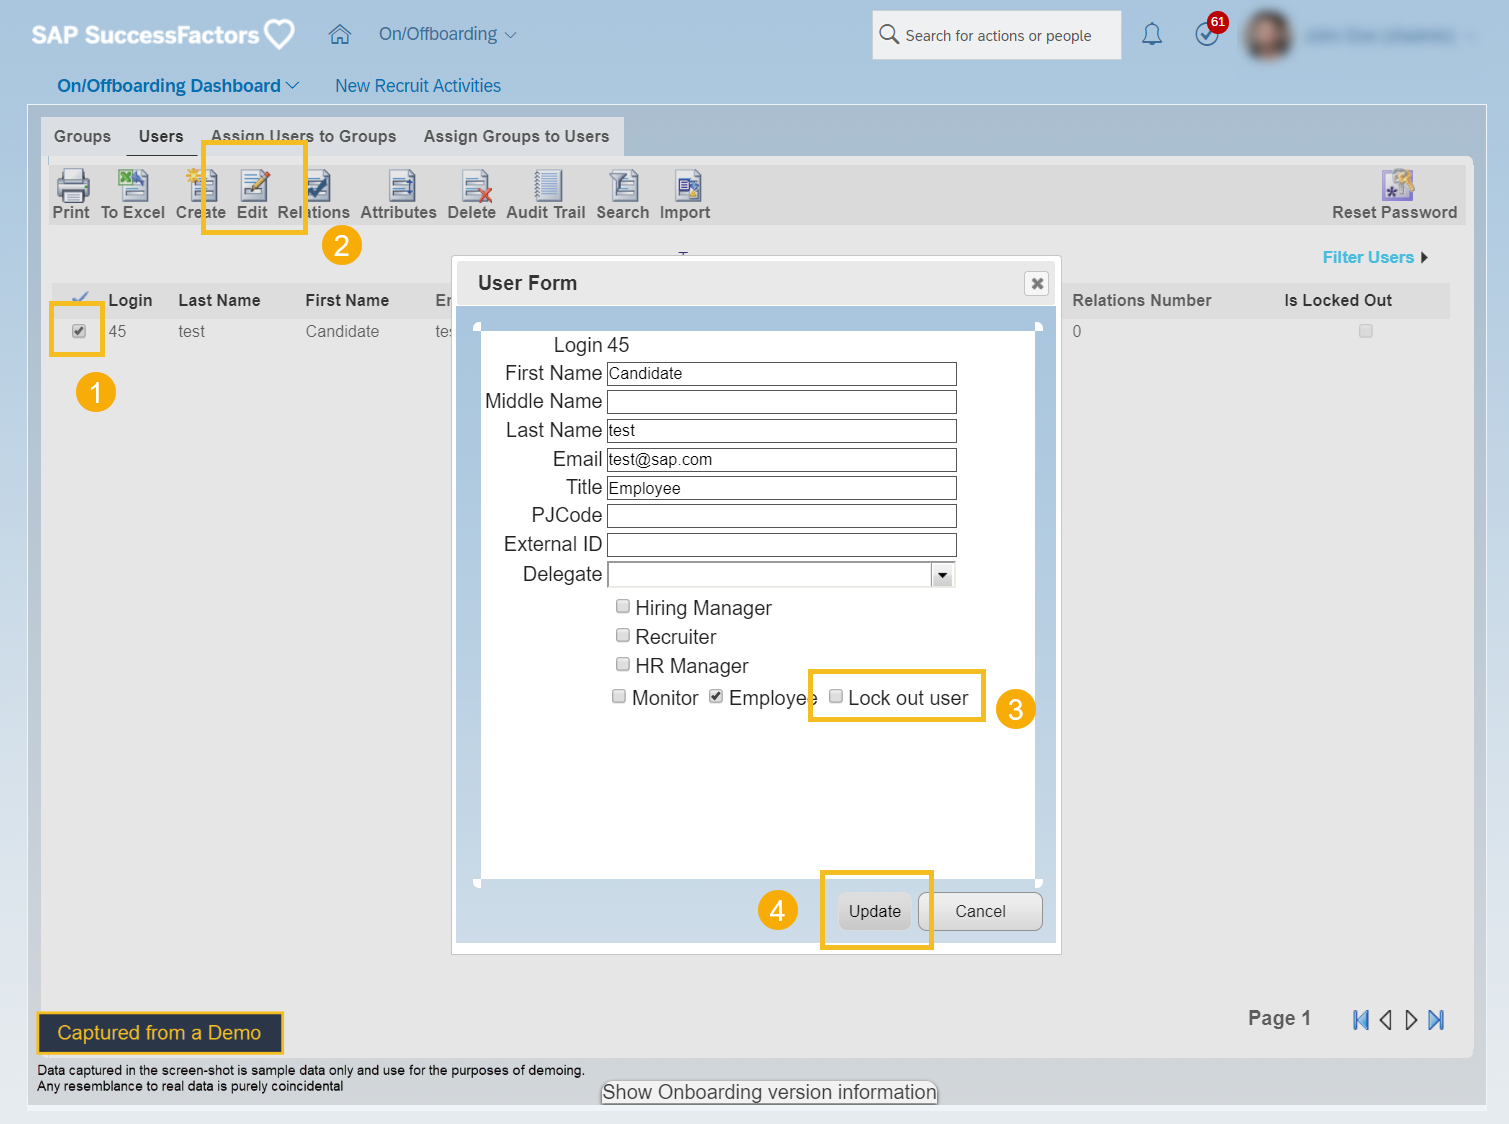Sort by the Last Name column header
The image size is (1509, 1124).
[x=219, y=301]
